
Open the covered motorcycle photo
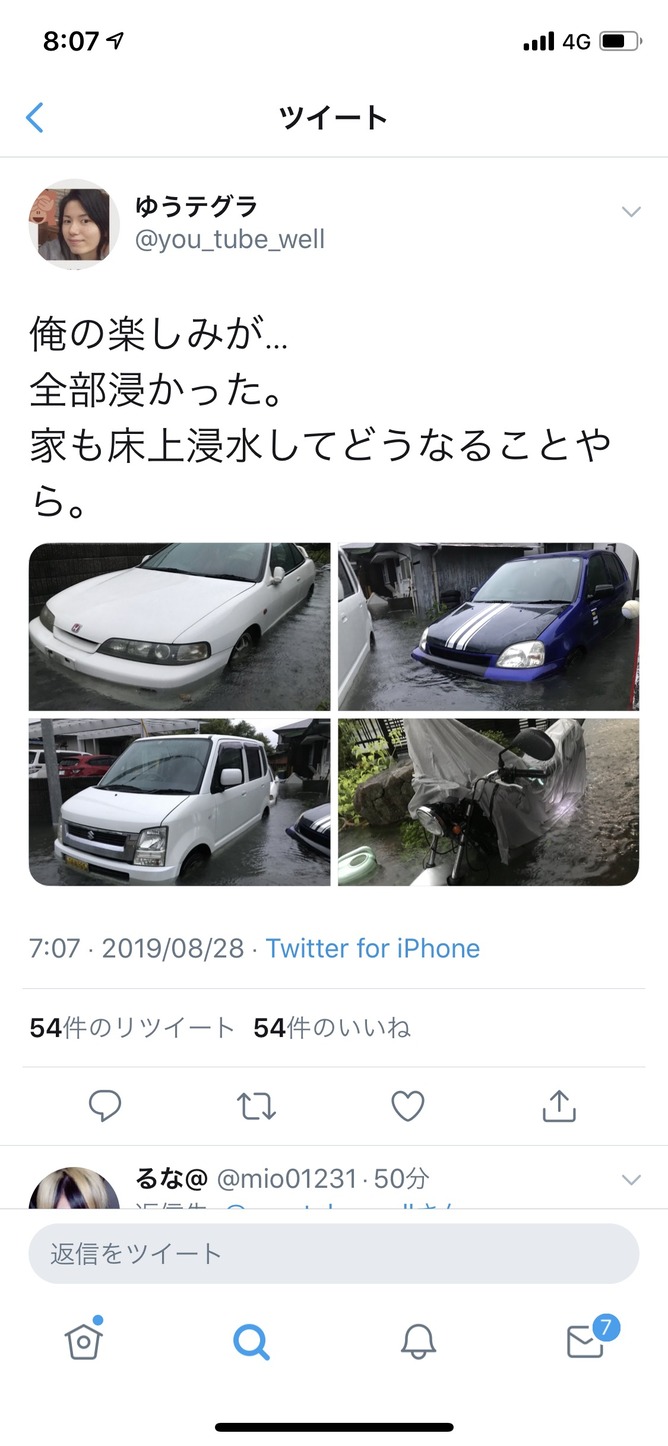(488, 802)
